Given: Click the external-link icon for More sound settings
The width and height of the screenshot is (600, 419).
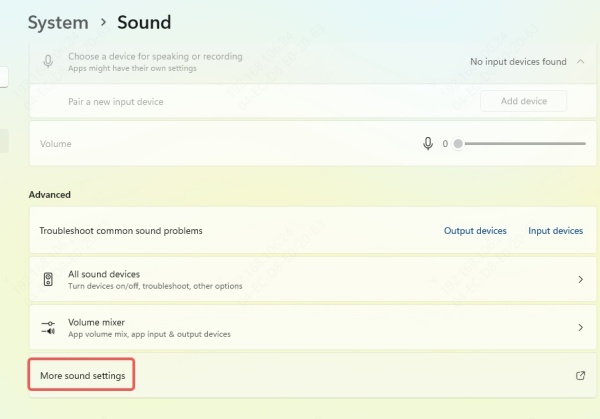Looking at the screenshot, I should pyautogui.click(x=580, y=375).
